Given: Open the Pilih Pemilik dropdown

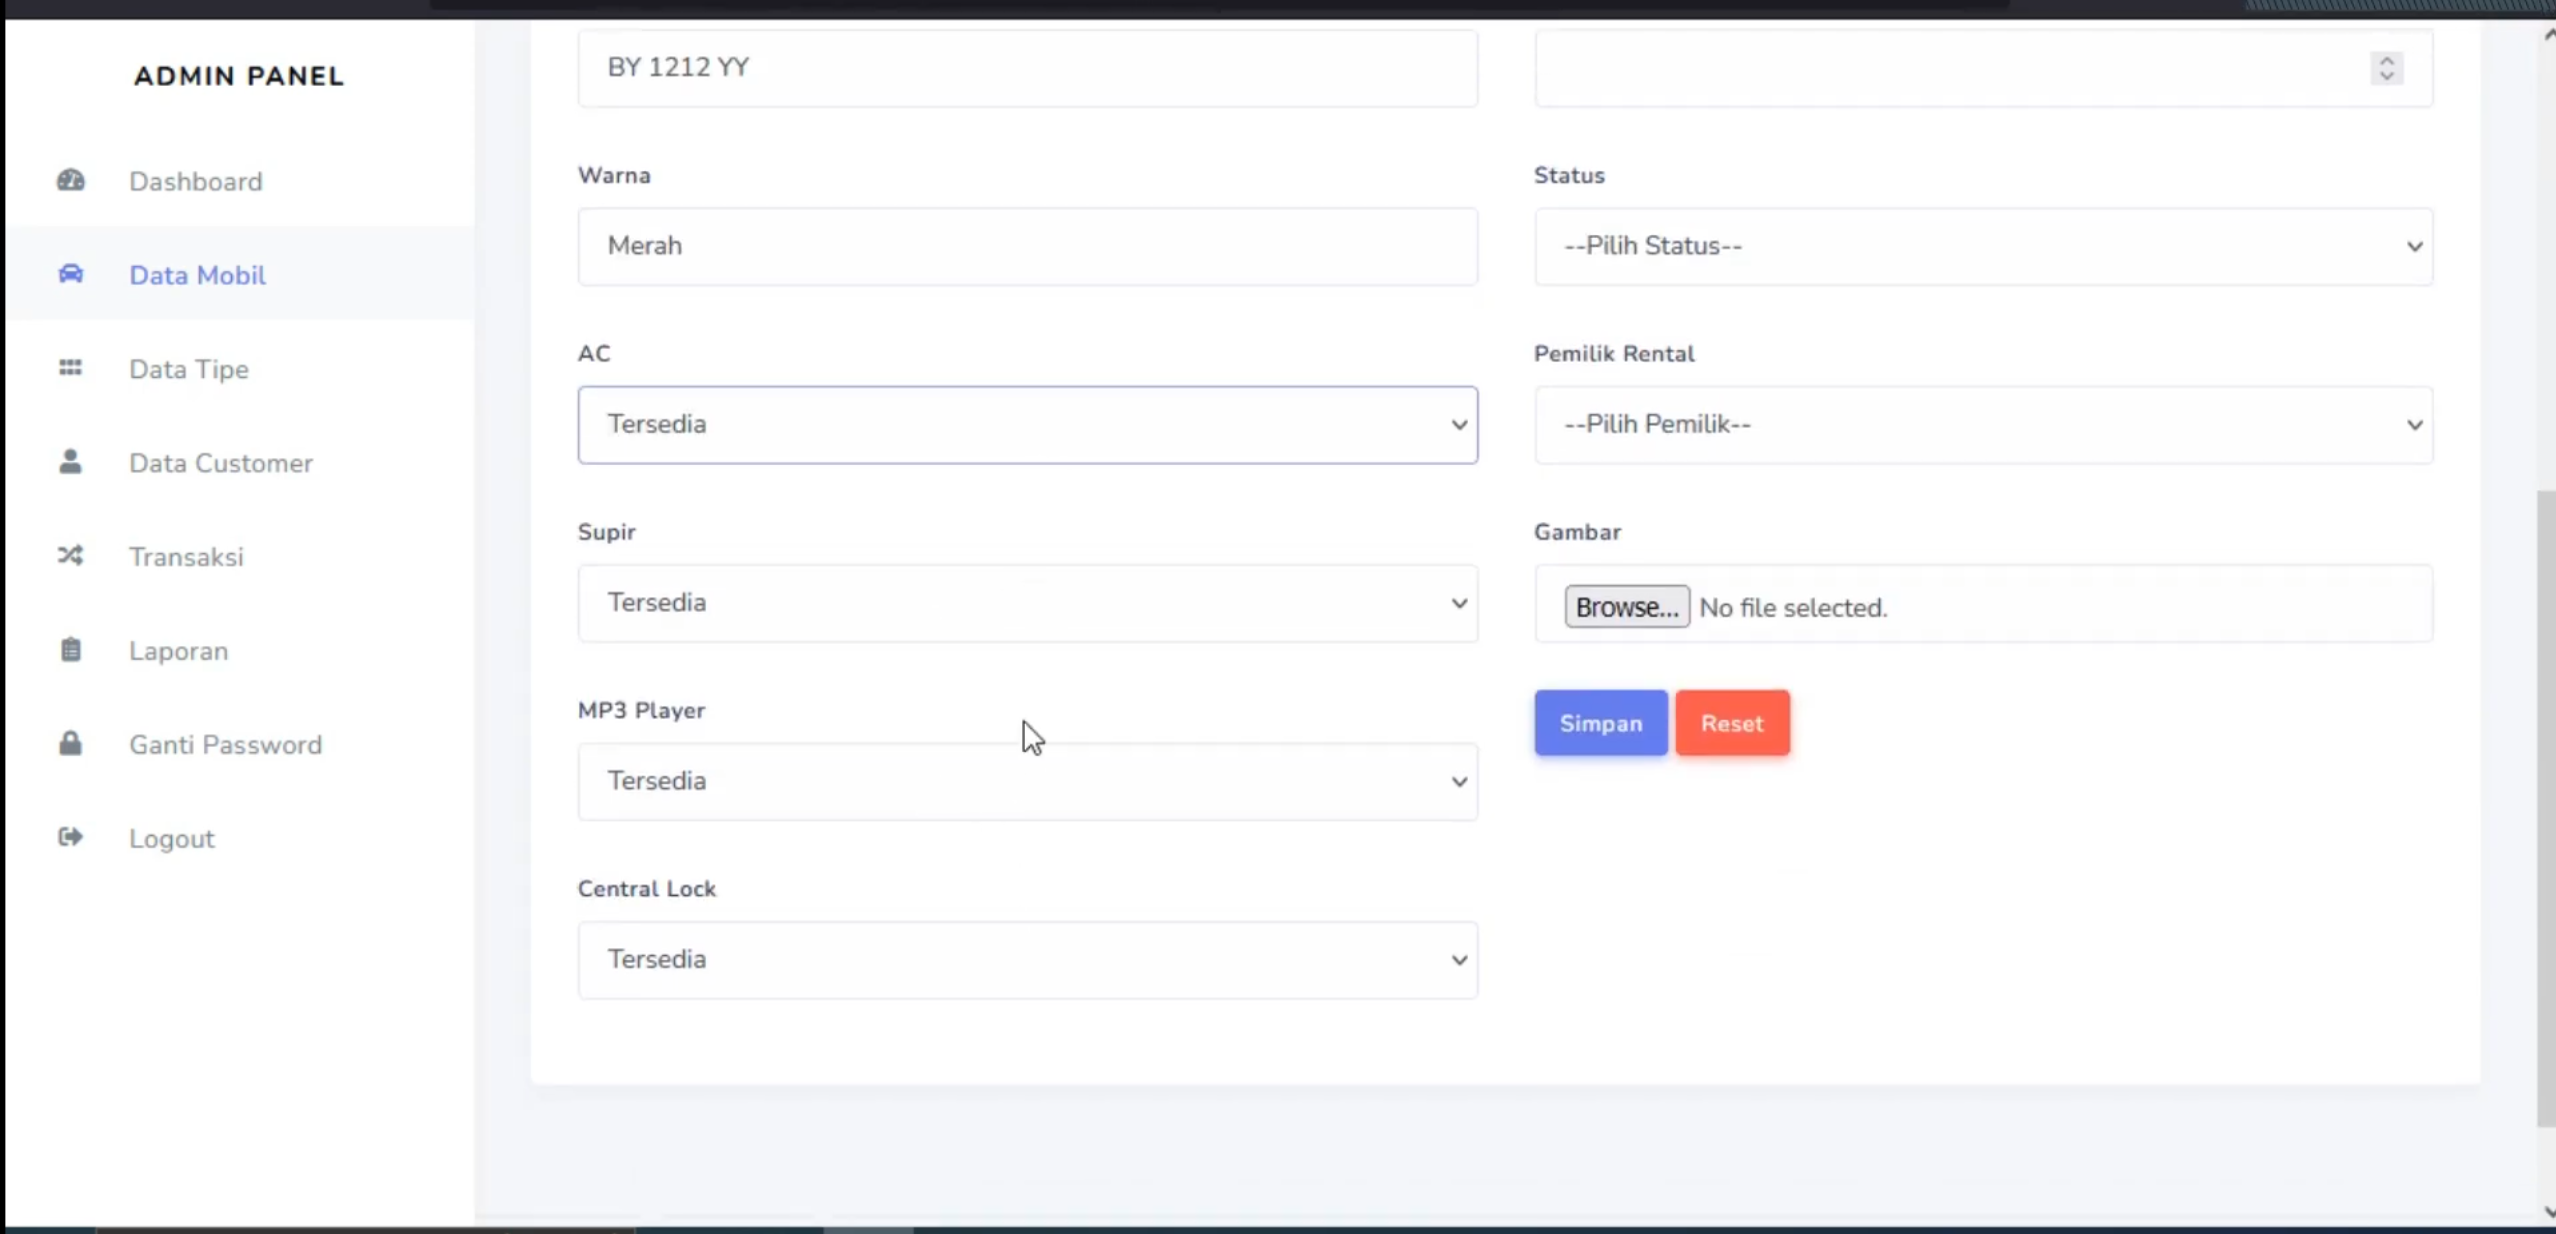Looking at the screenshot, I should pyautogui.click(x=1984, y=425).
